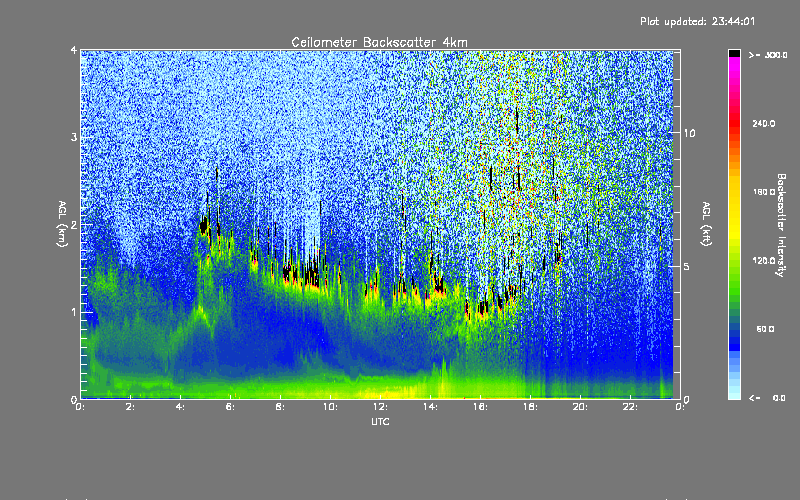
Task: Click the '10:' UTC tick label
Action: 330,407
